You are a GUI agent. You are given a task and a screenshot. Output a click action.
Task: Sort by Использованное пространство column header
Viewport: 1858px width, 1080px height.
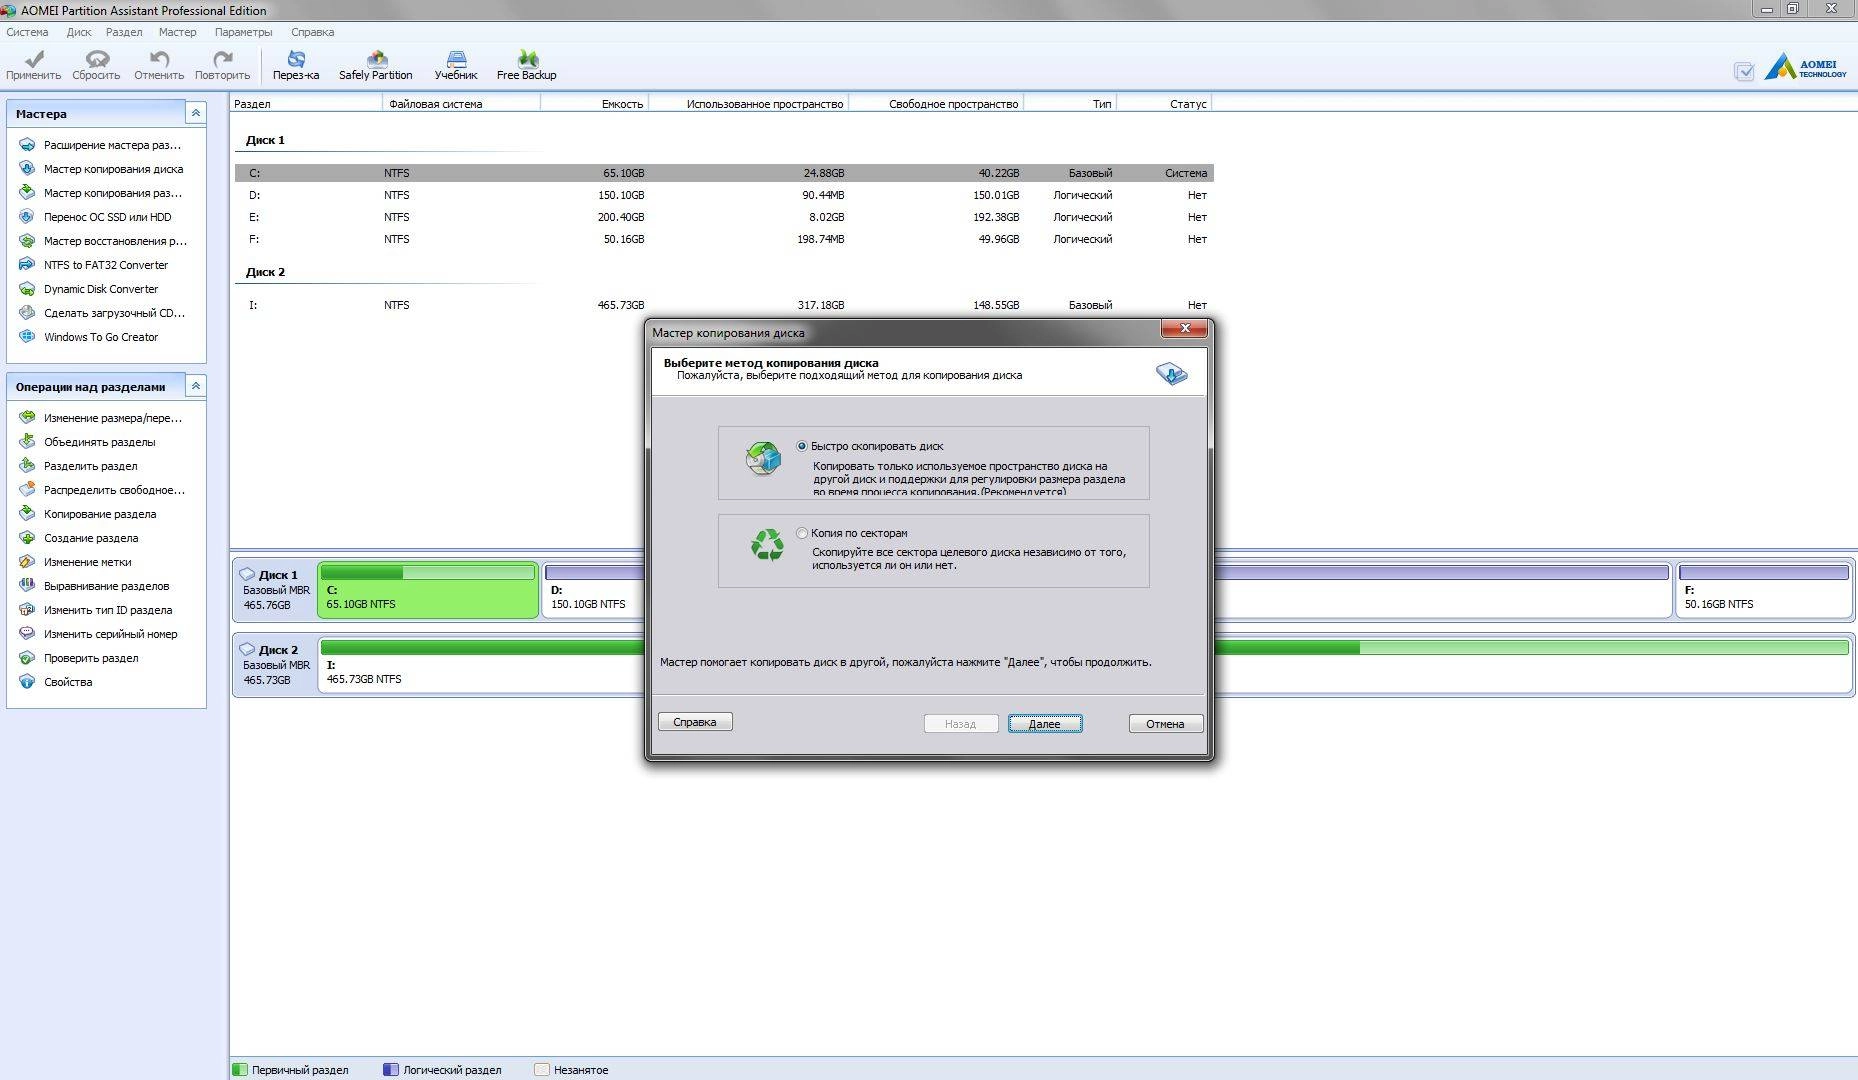pyautogui.click(x=749, y=104)
